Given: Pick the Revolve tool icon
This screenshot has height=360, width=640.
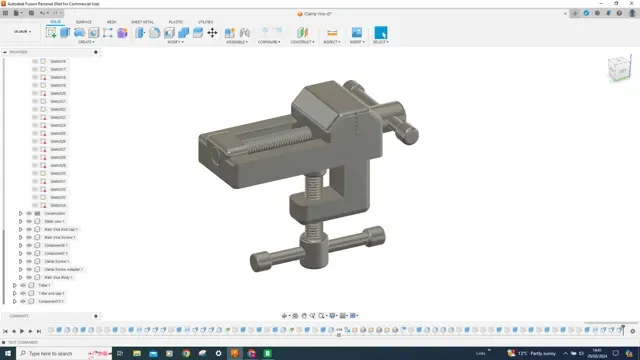Looking at the screenshot, I should [79, 33].
